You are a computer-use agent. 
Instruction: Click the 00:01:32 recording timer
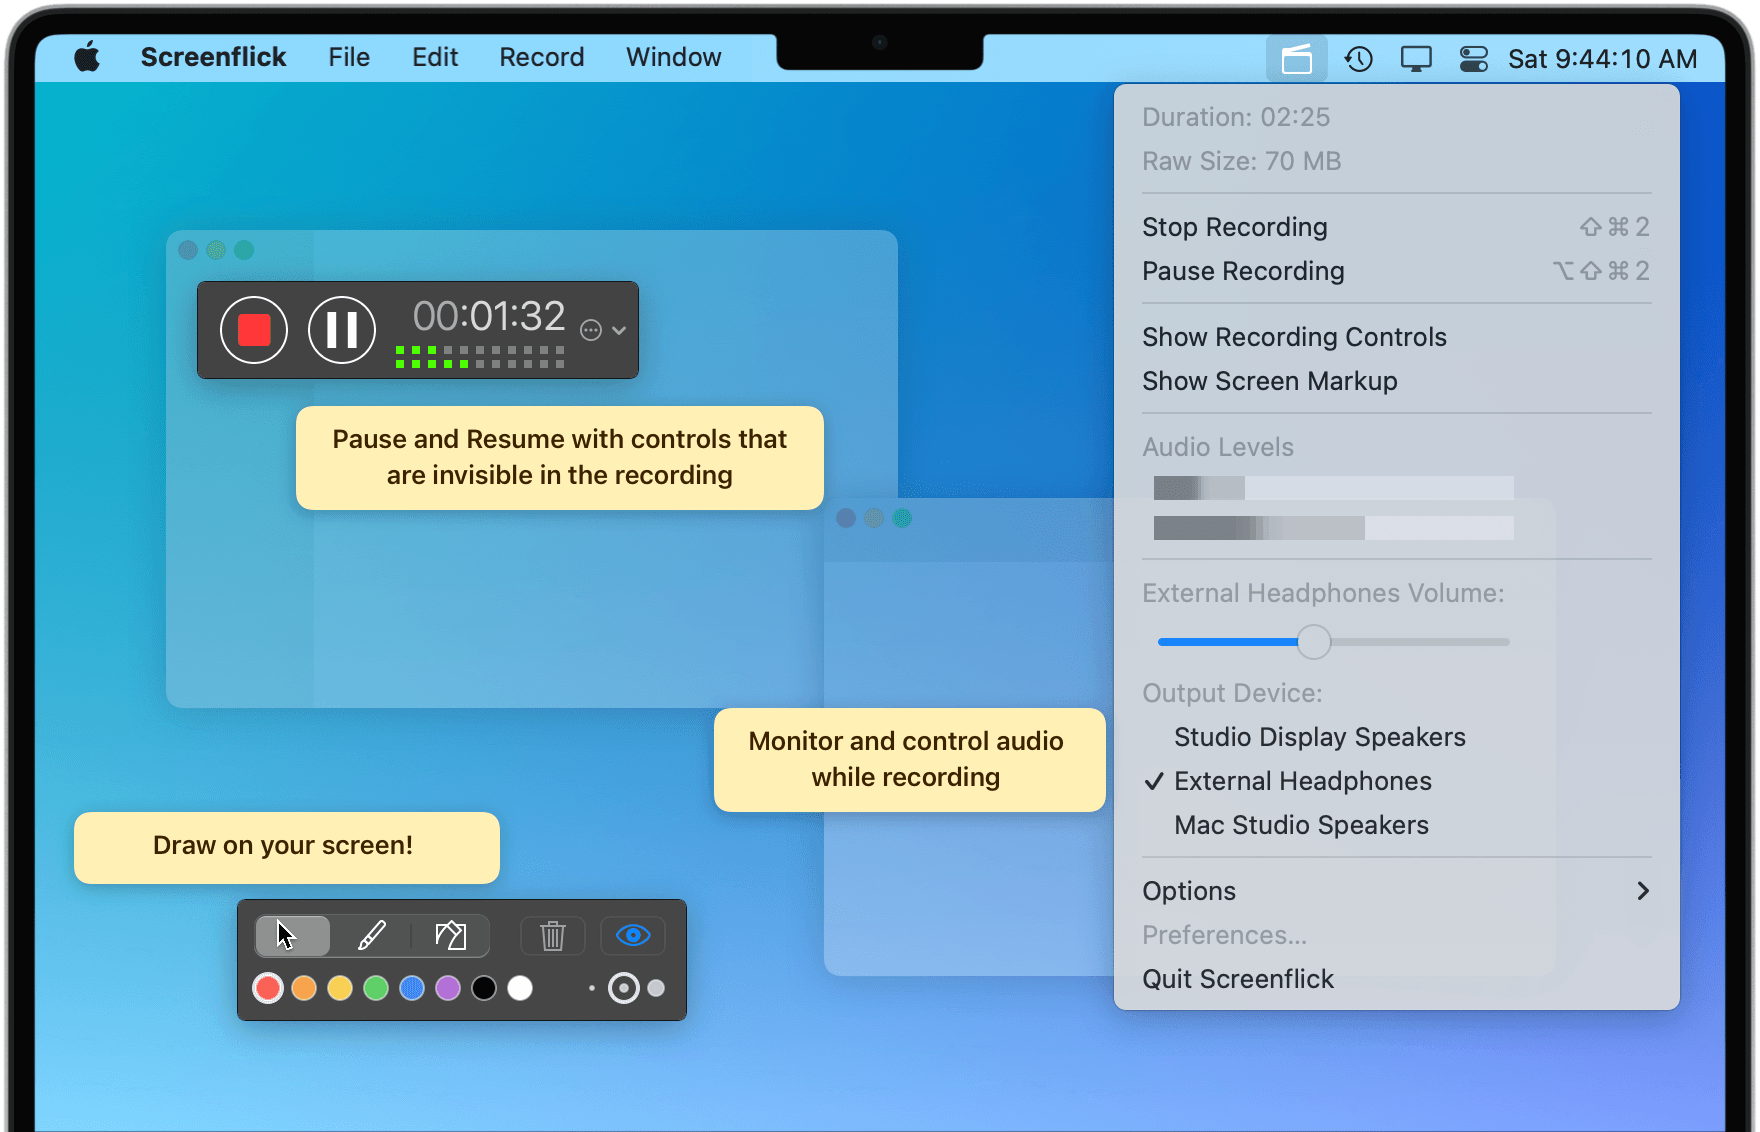click(x=489, y=316)
